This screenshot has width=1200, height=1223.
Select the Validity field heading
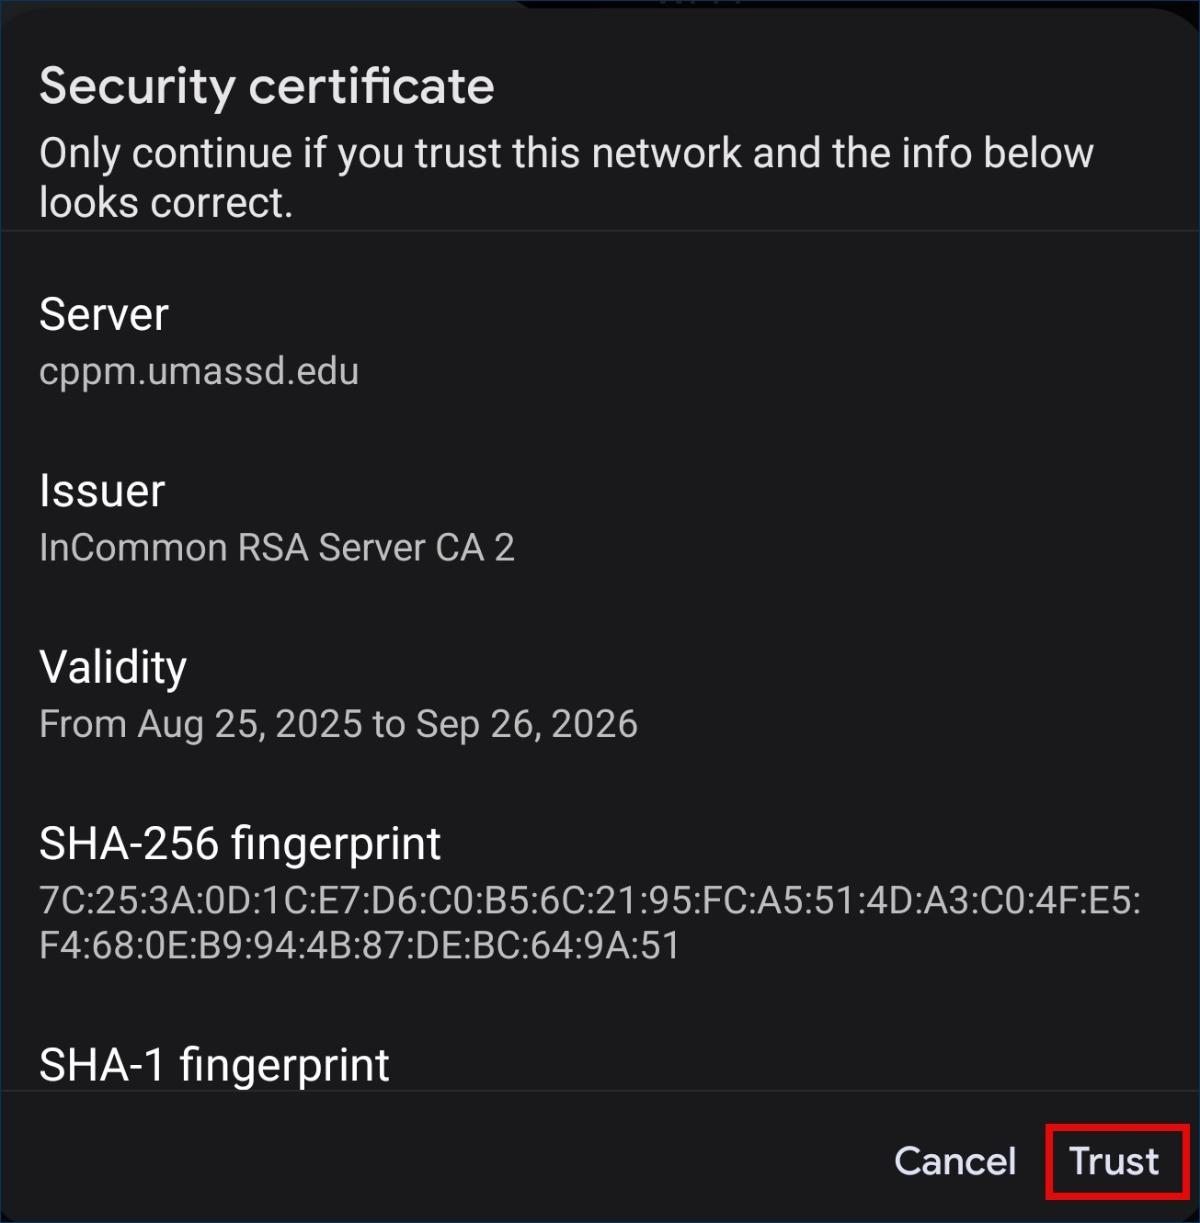(x=113, y=667)
